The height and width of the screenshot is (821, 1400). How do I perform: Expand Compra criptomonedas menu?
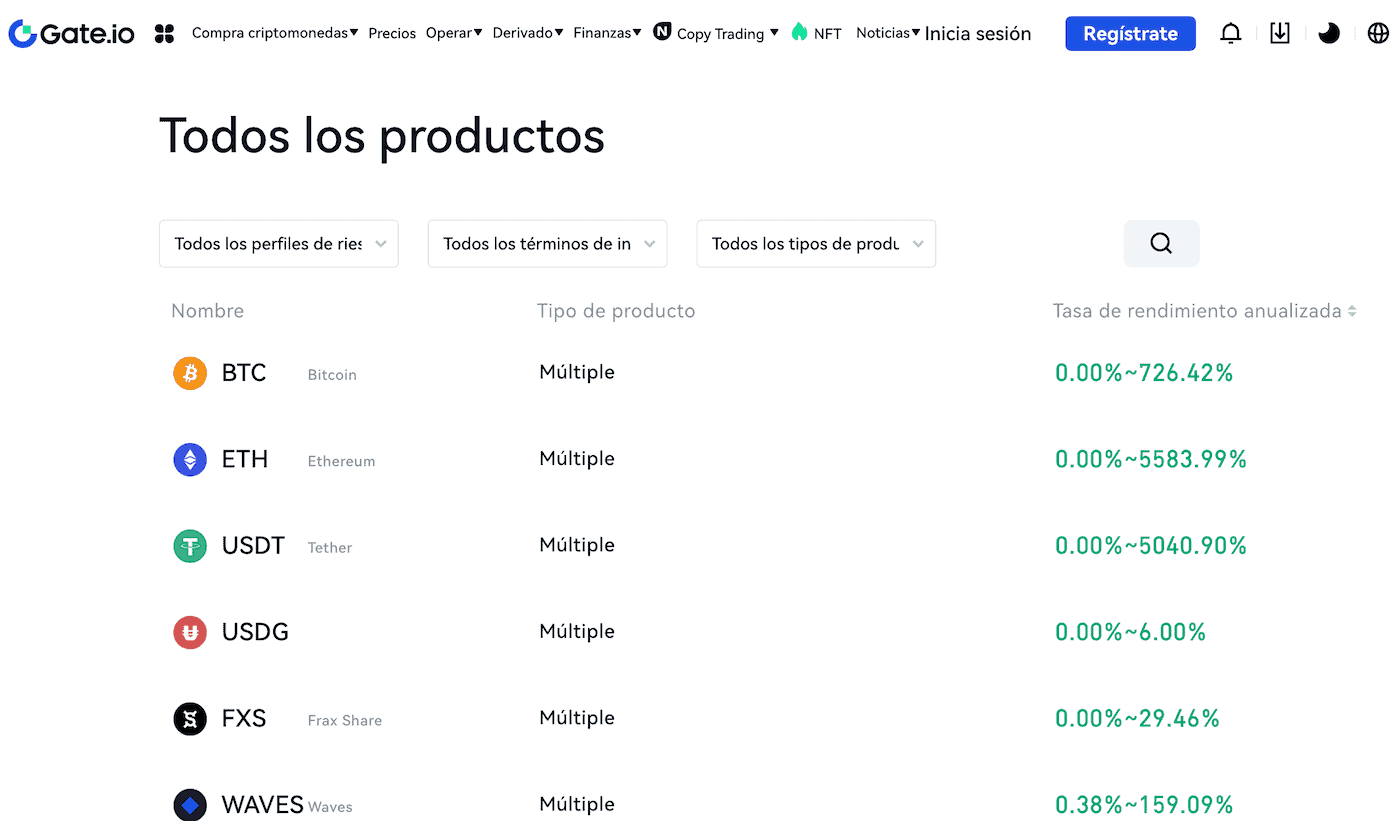point(275,33)
